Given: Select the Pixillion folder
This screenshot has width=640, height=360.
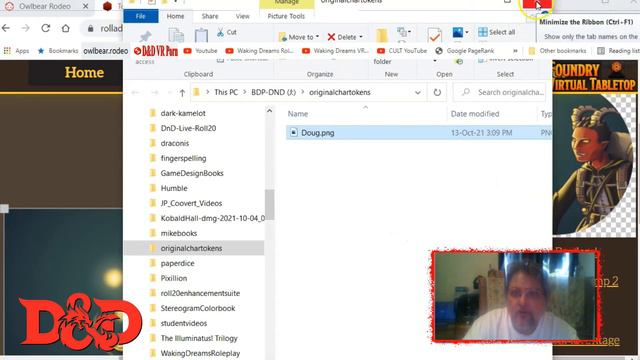Looking at the screenshot, I should click(x=173, y=278).
